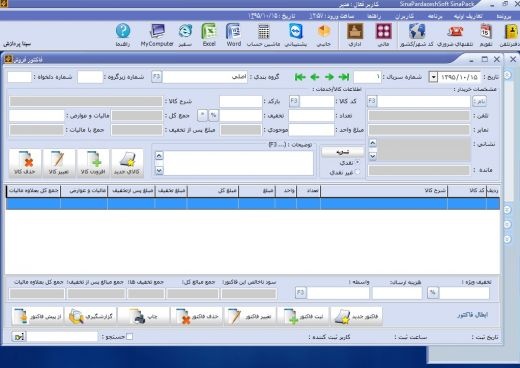
Task: Open the Internet Explorer browser icon
Action: [185, 35]
